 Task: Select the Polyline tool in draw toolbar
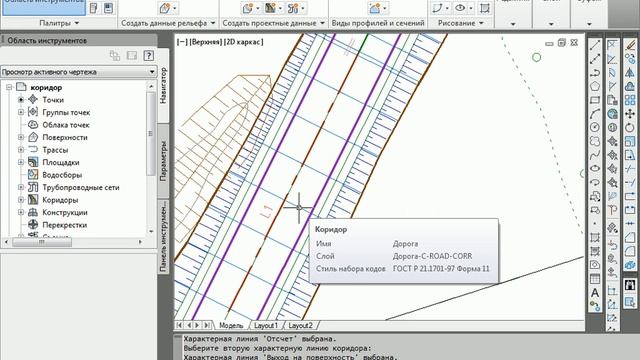(595, 73)
